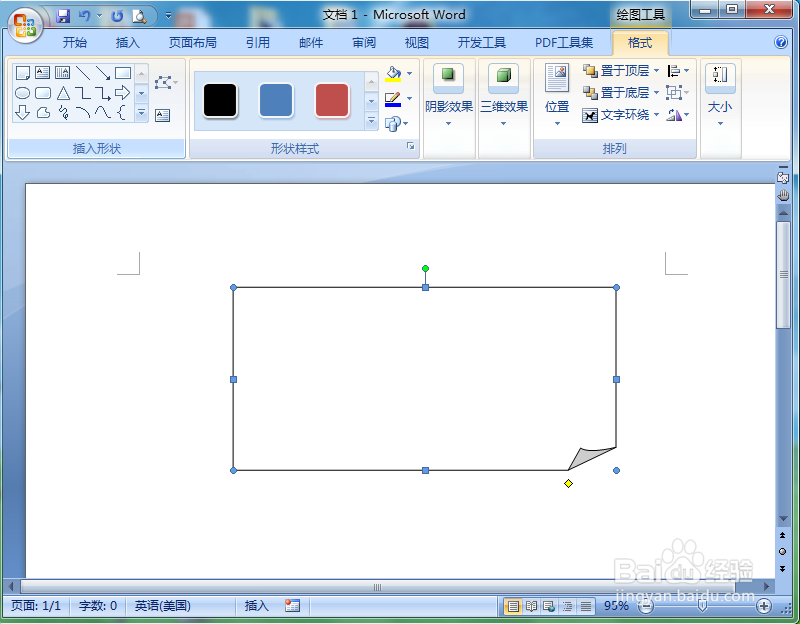Open the 审阅 Review tab
Viewport: 800px width, 624px height.
point(364,43)
